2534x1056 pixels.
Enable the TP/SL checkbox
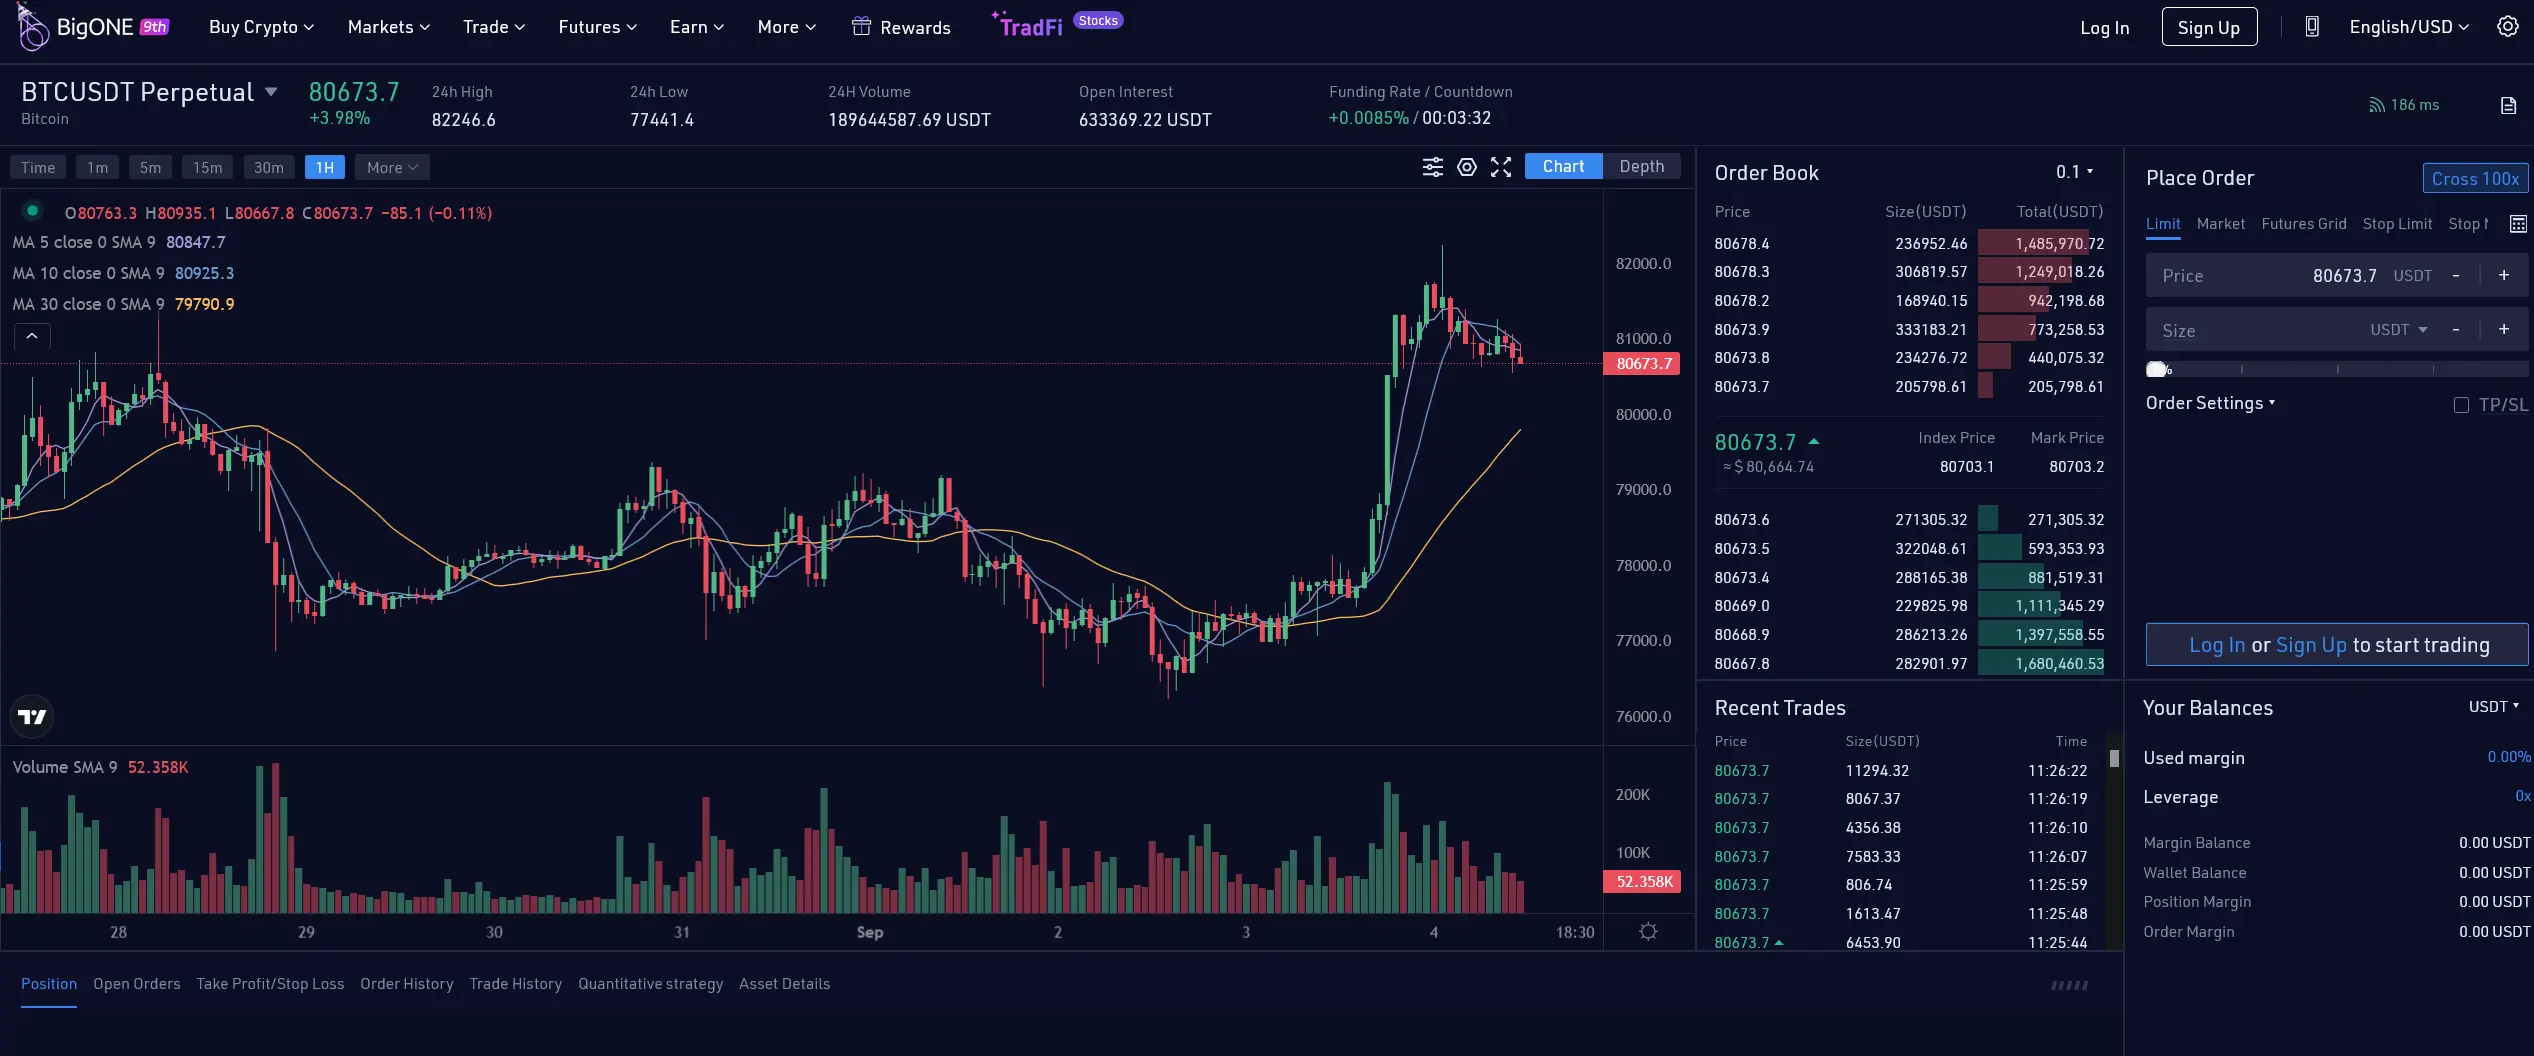point(2461,405)
